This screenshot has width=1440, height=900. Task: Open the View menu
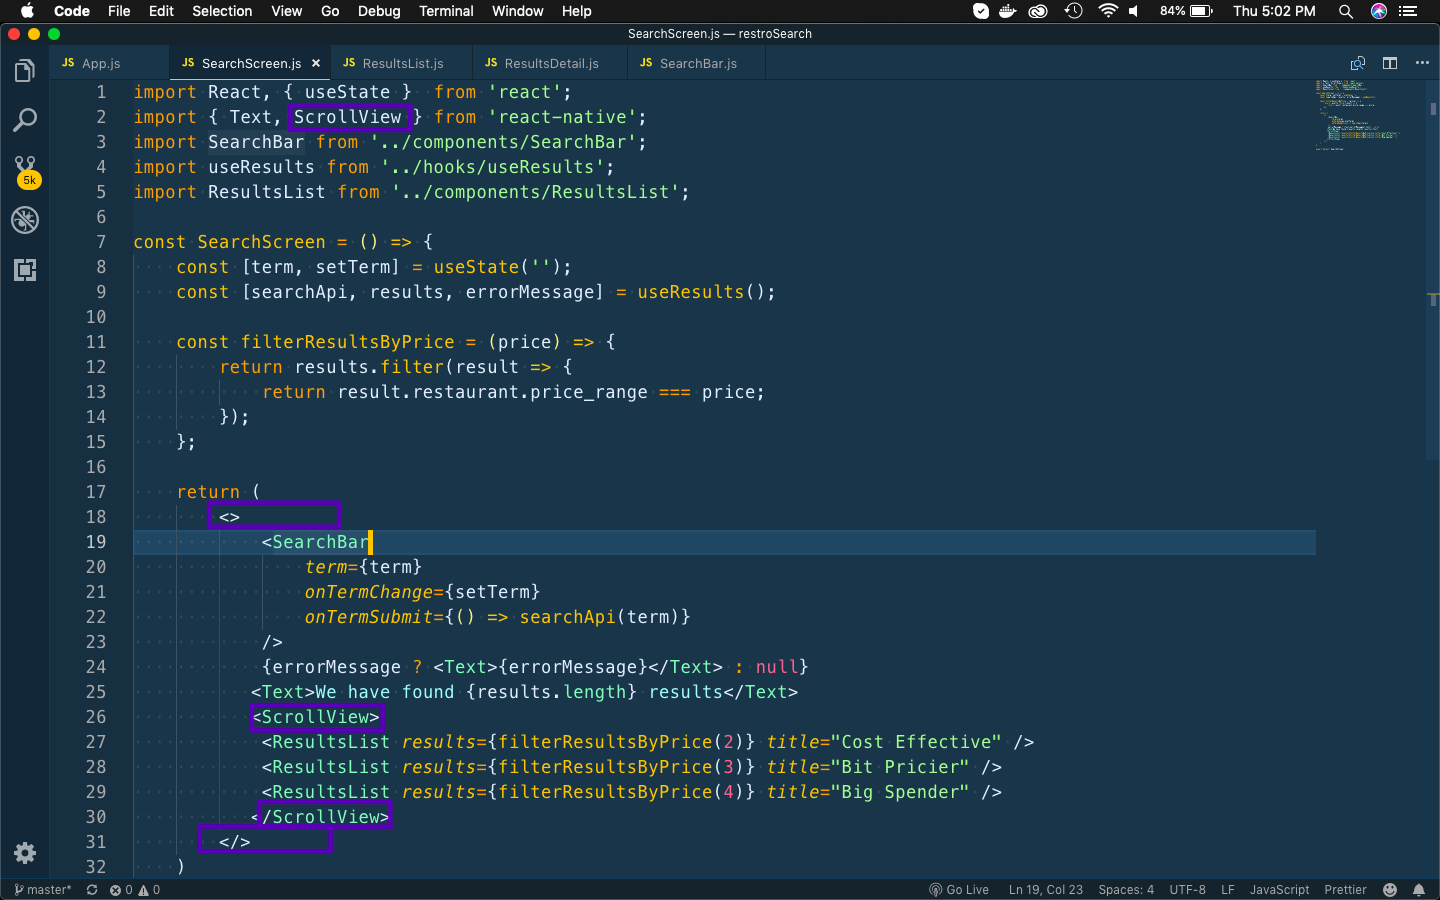[x=286, y=11]
